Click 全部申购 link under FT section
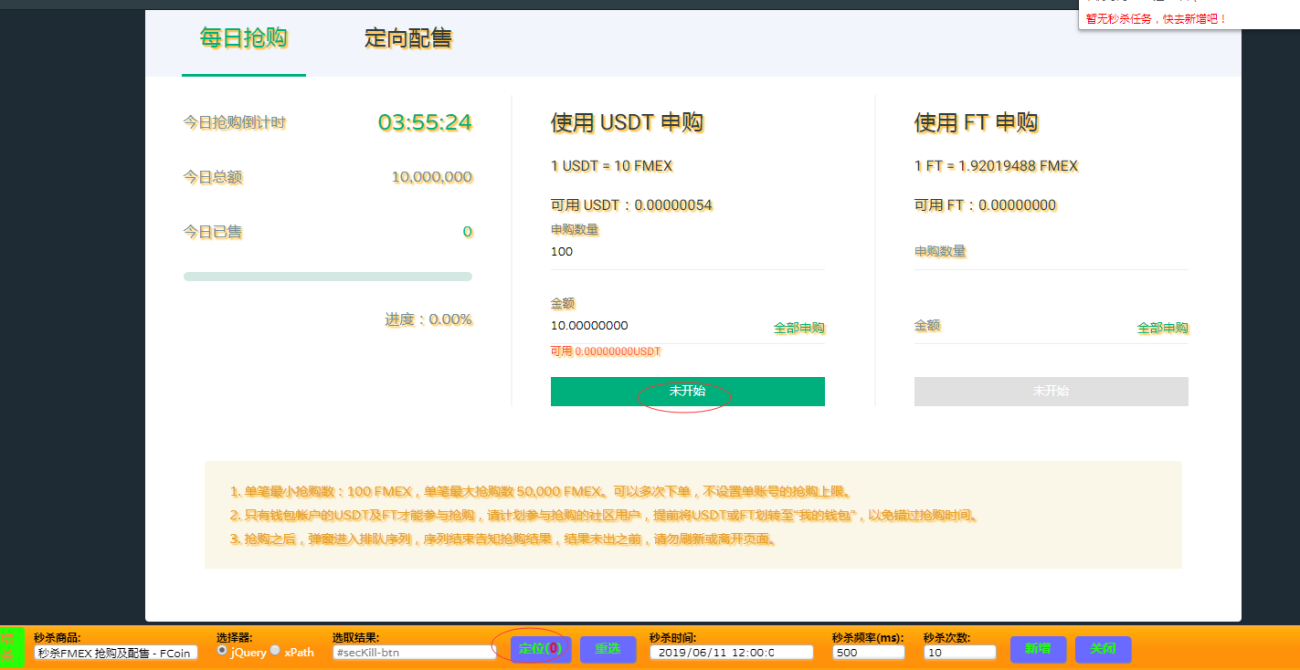 (x=1162, y=328)
